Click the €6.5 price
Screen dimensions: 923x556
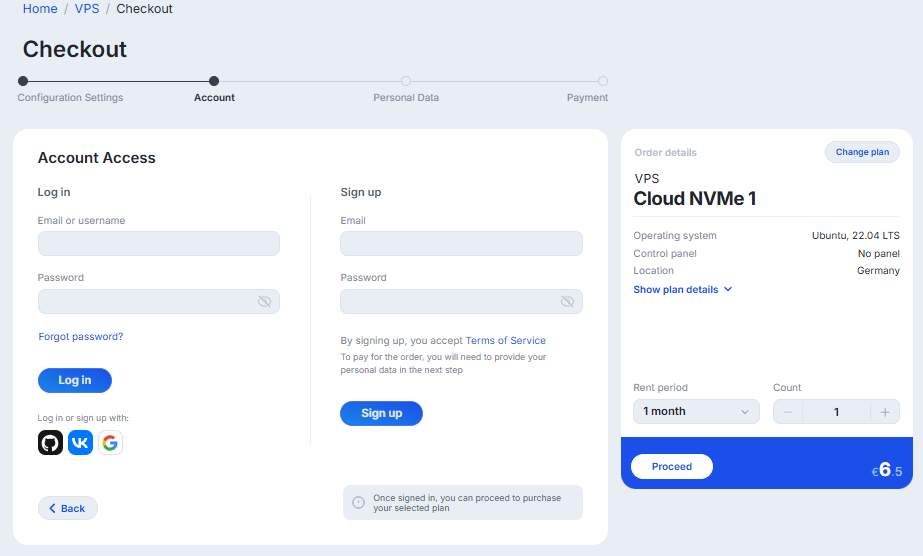pyautogui.click(x=887, y=470)
